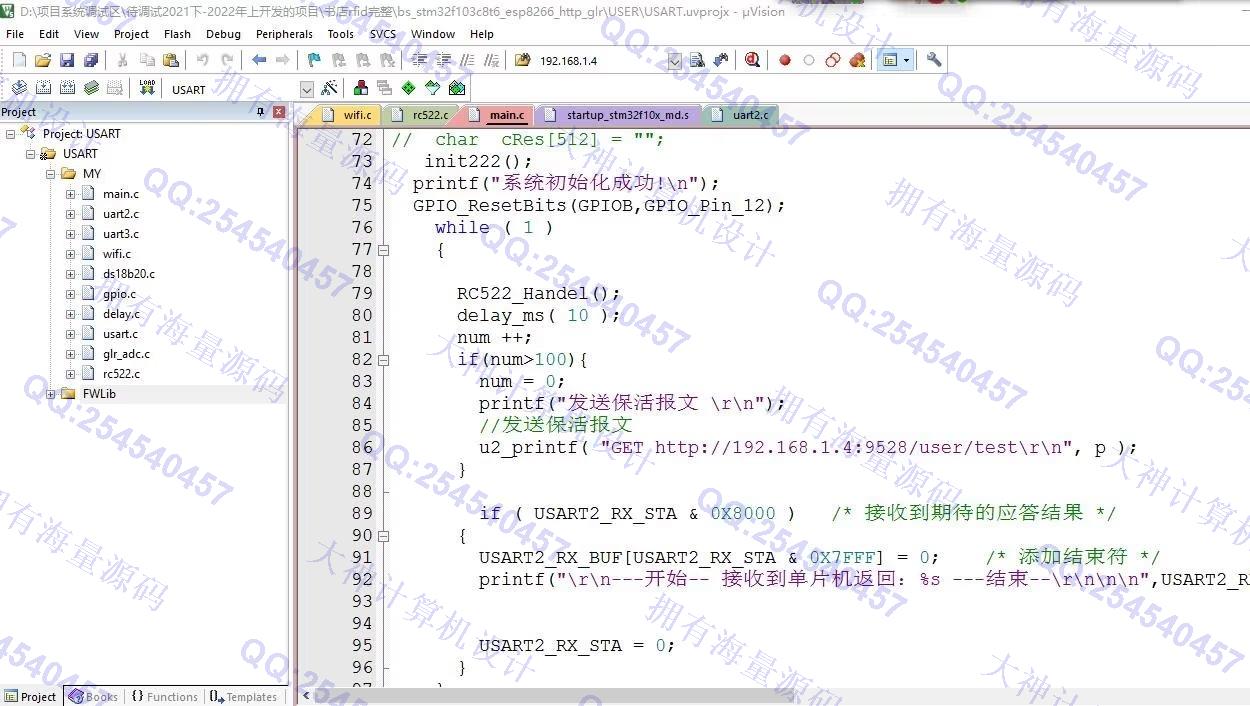Open the USART target selection dropdown
The image size is (1250, 706).
pyautogui.click(x=307, y=89)
